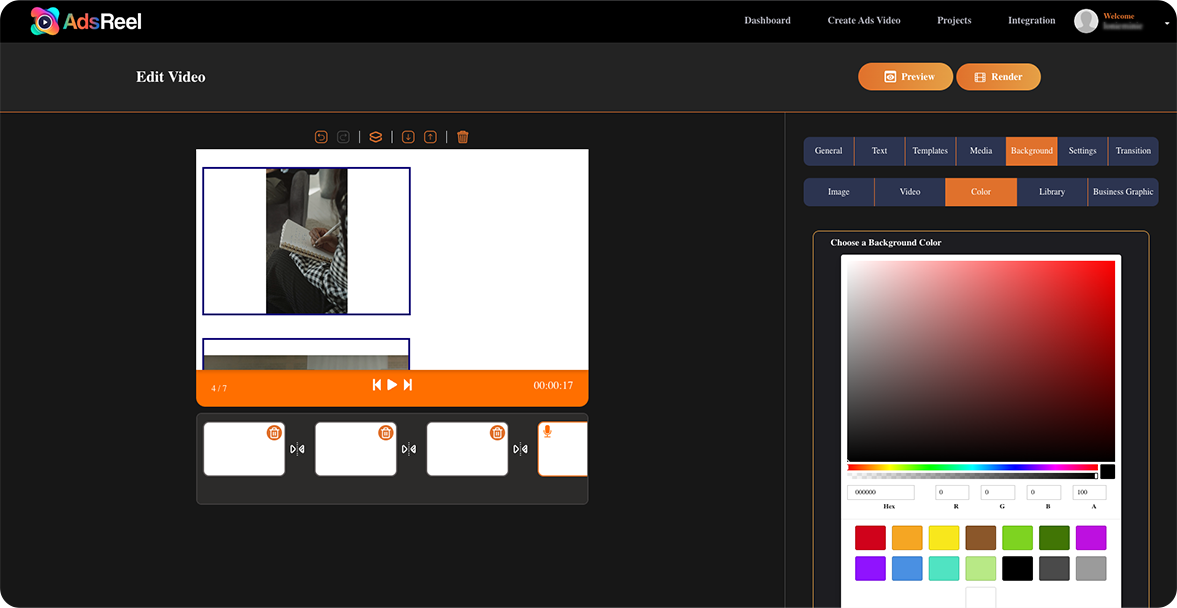
Task: Open the Library sub-tab under Background
Action: point(1052,191)
